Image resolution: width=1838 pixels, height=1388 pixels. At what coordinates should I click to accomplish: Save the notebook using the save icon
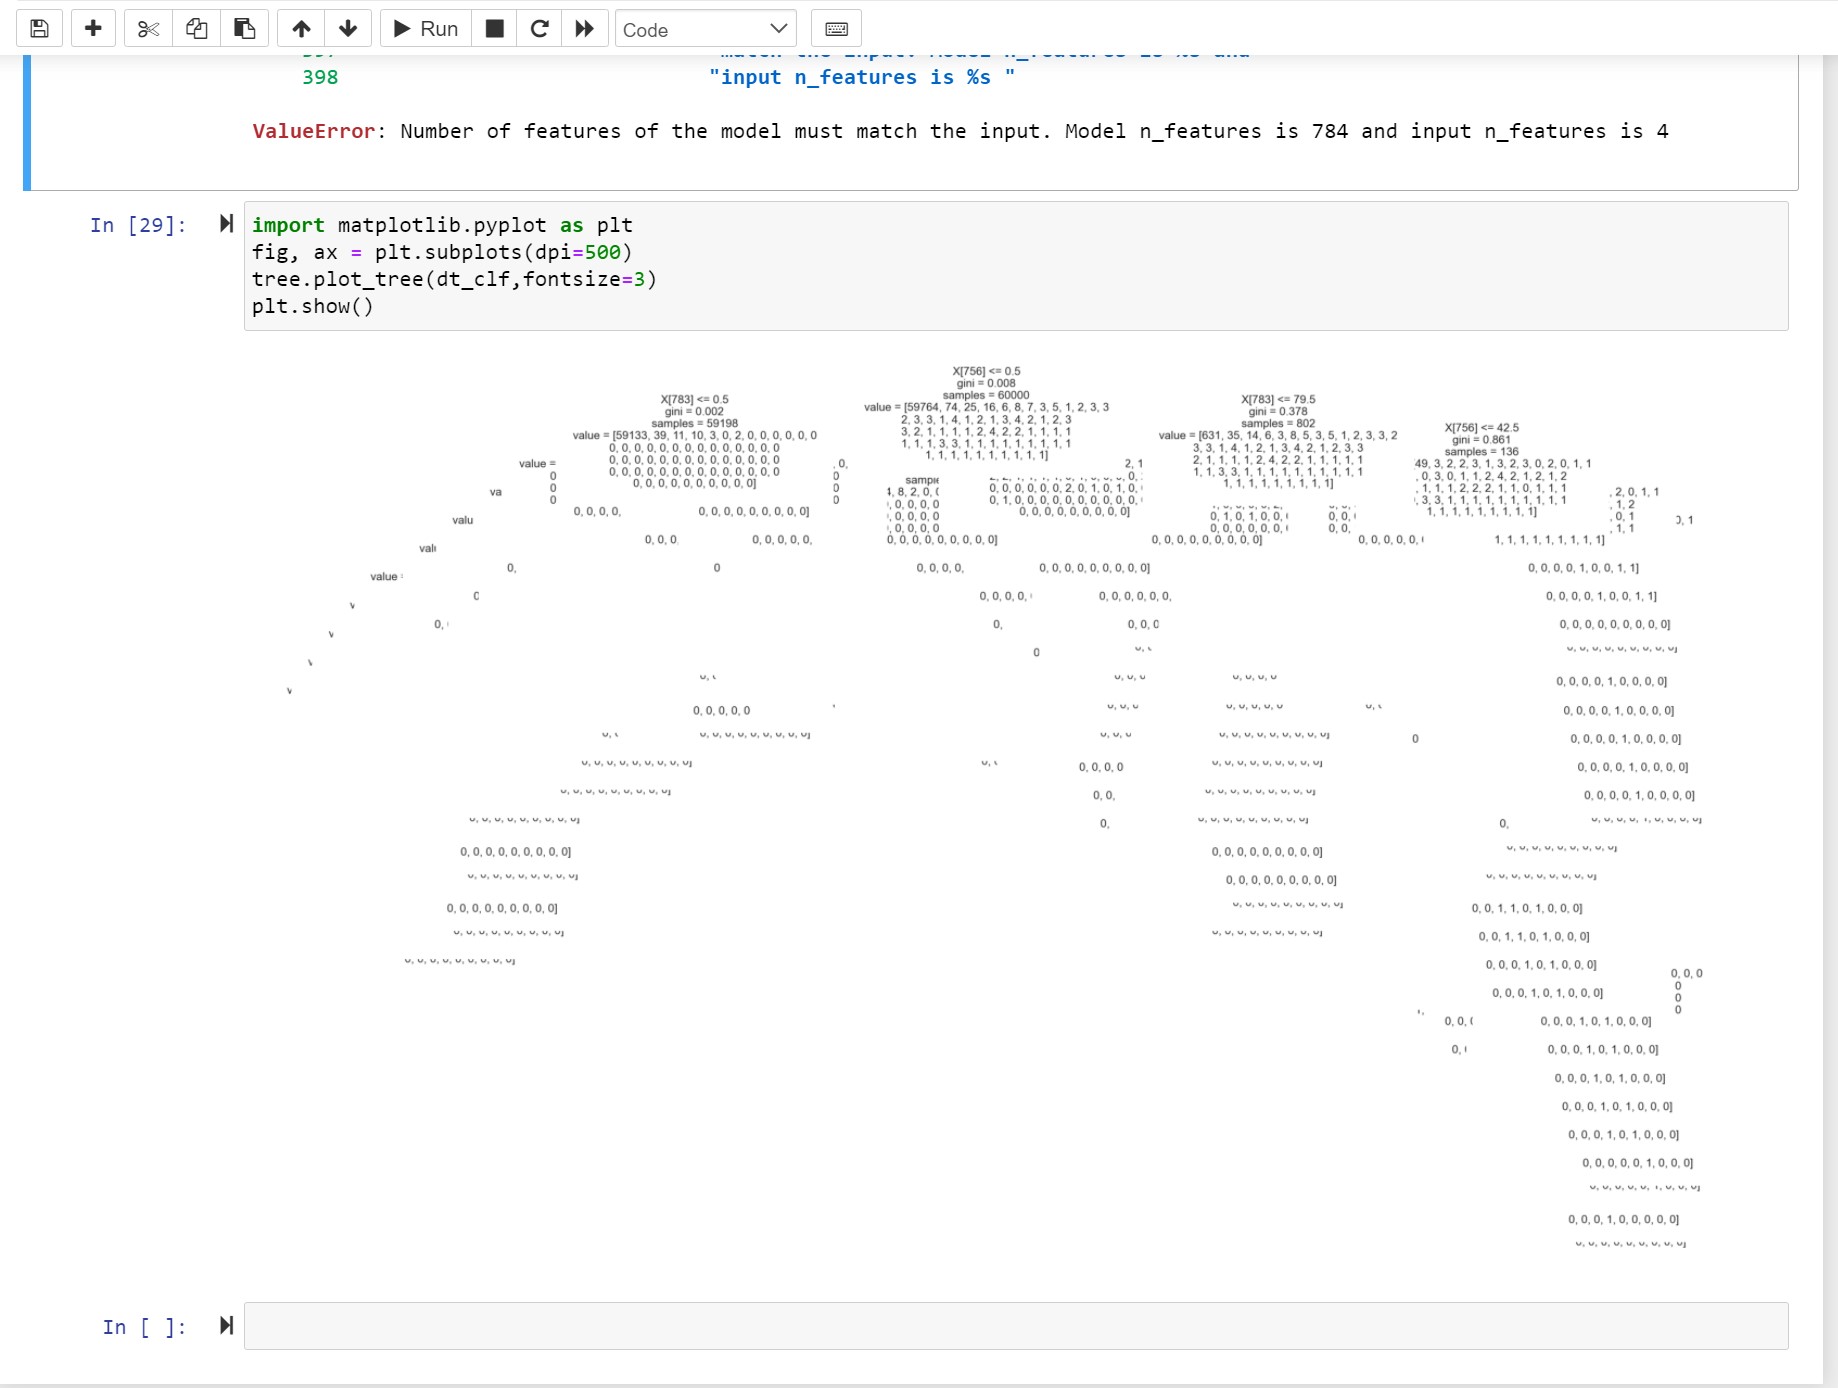click(39, 28)
